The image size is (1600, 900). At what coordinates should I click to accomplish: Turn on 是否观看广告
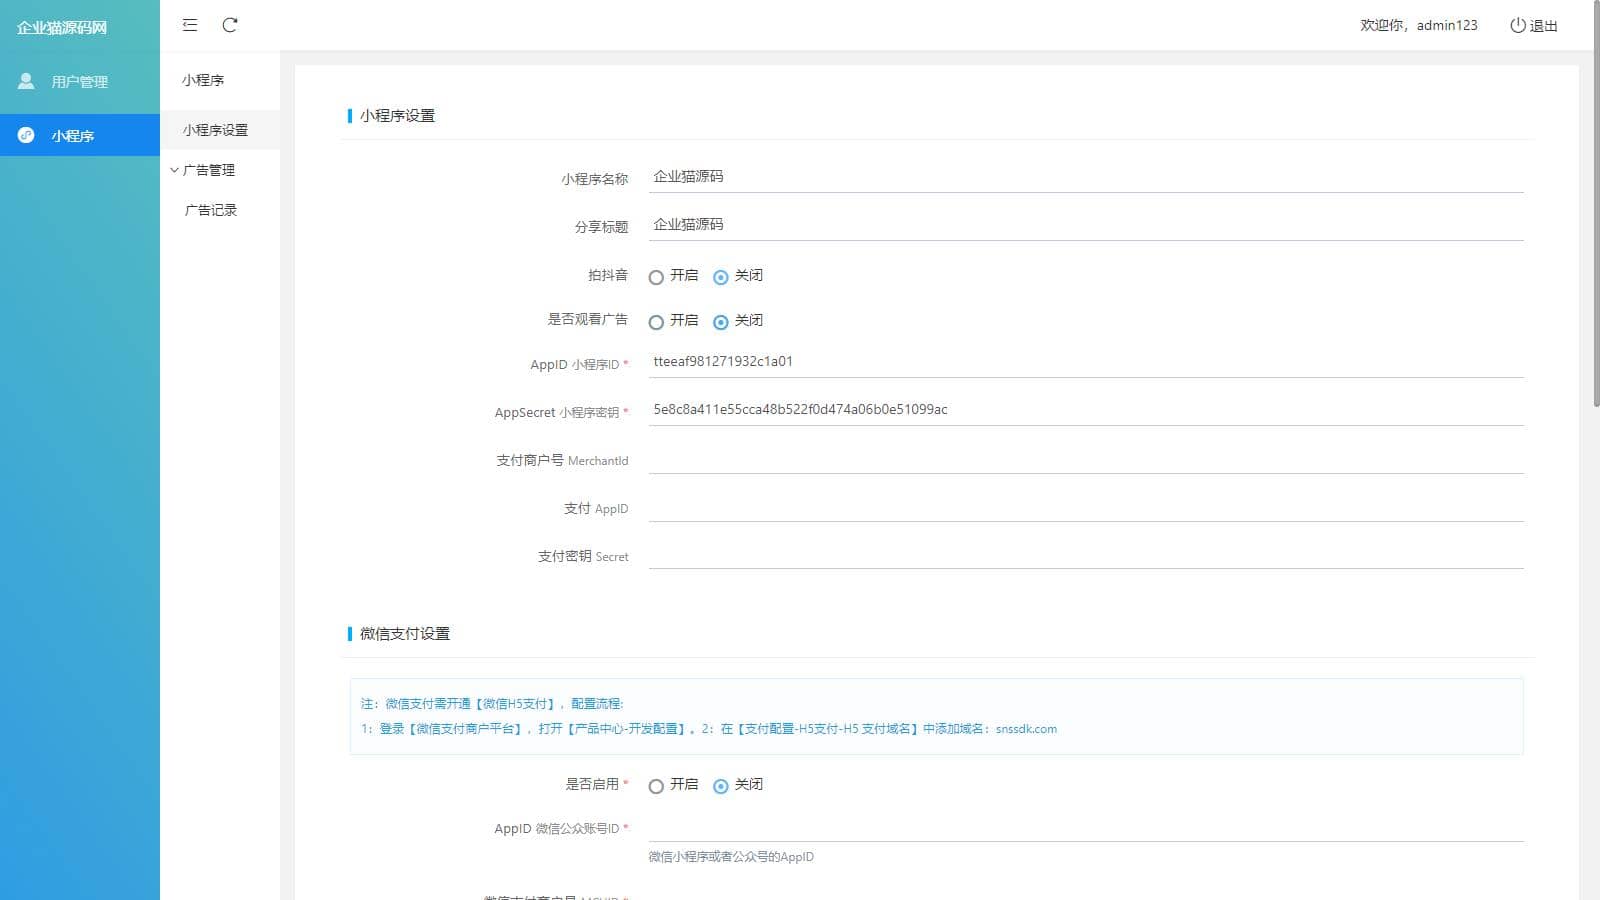[656, 322]
